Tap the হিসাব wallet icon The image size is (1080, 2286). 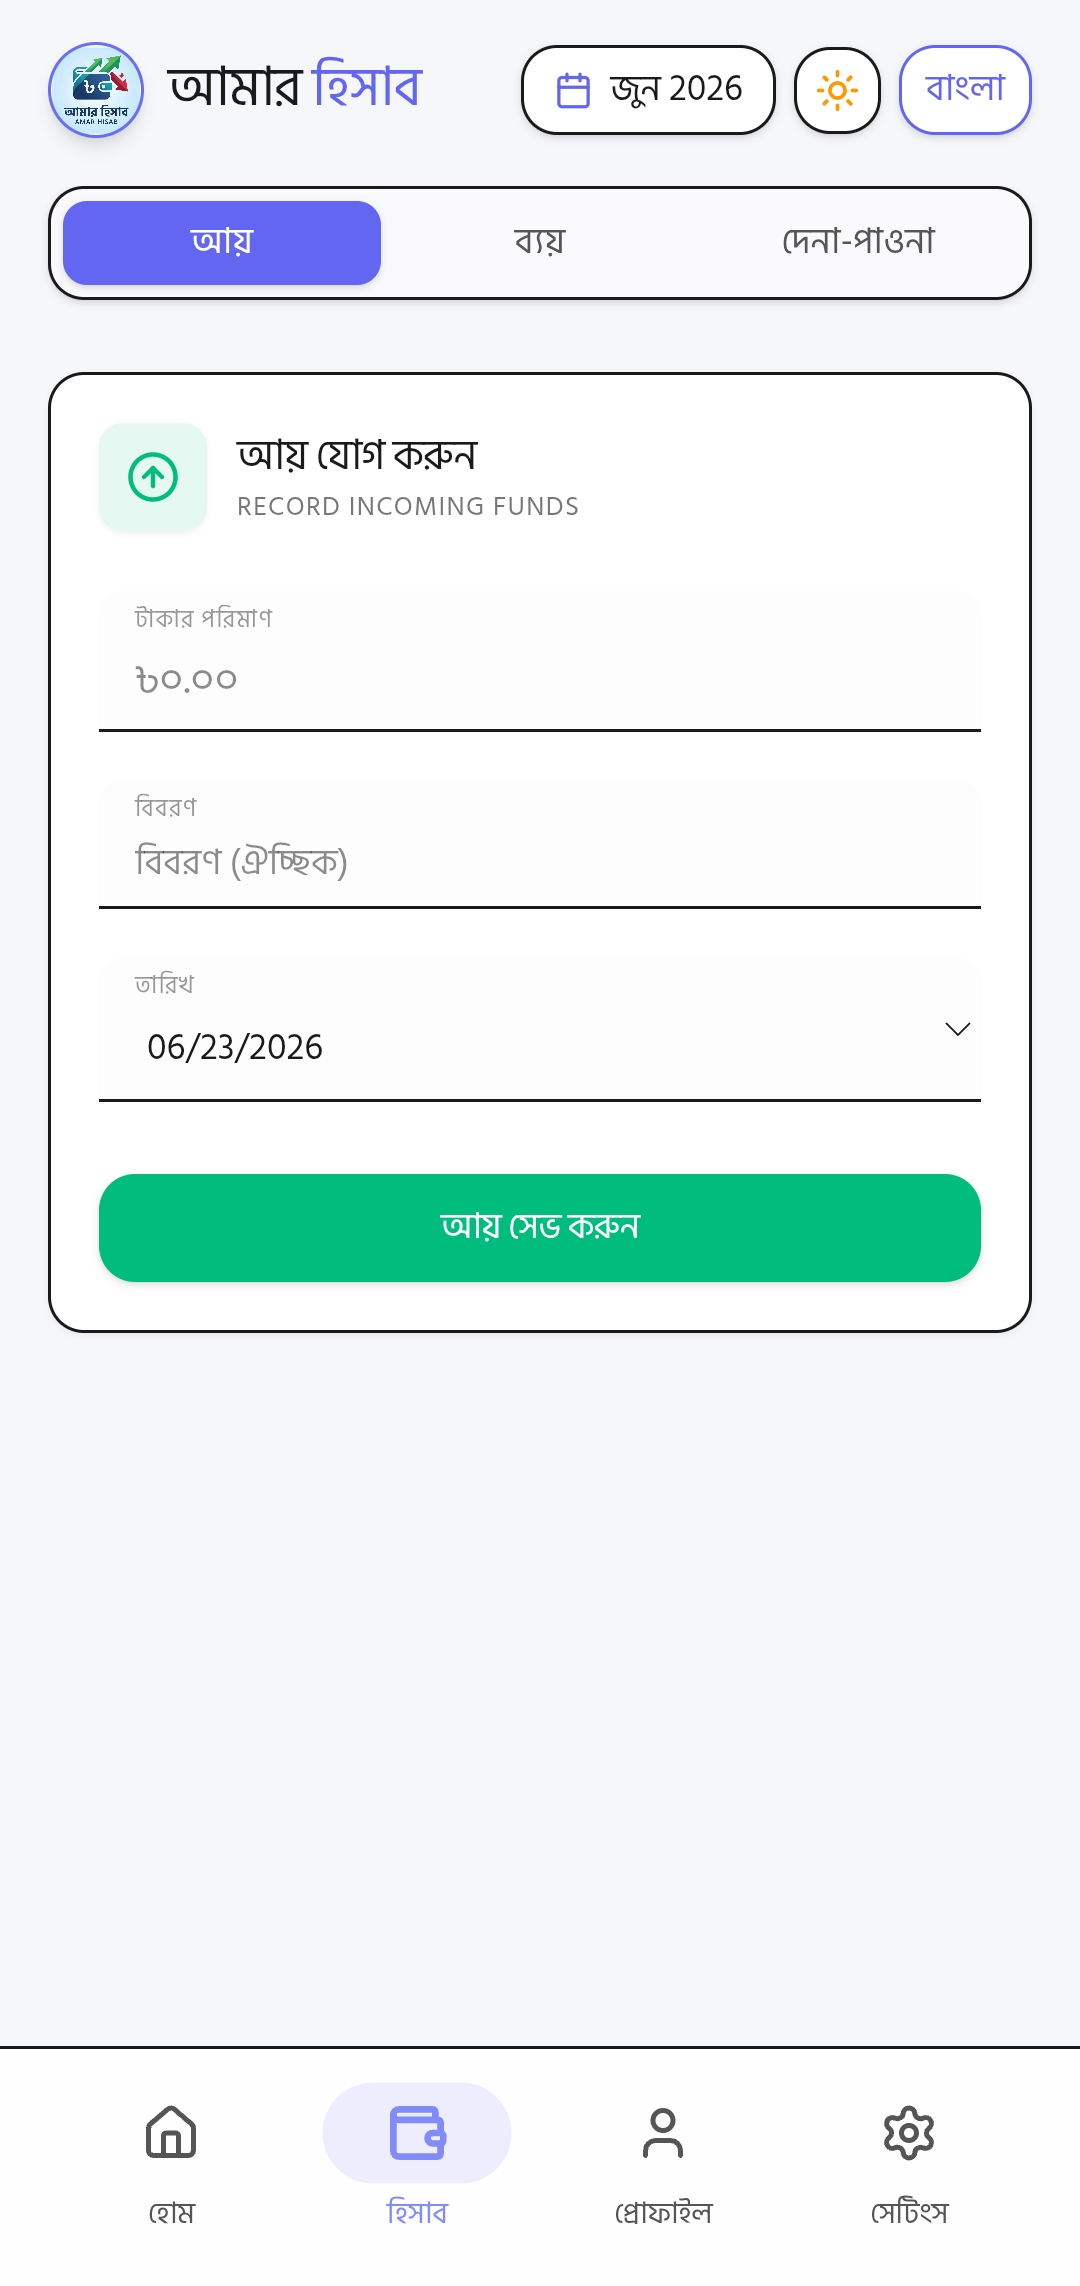[417, 2133]
